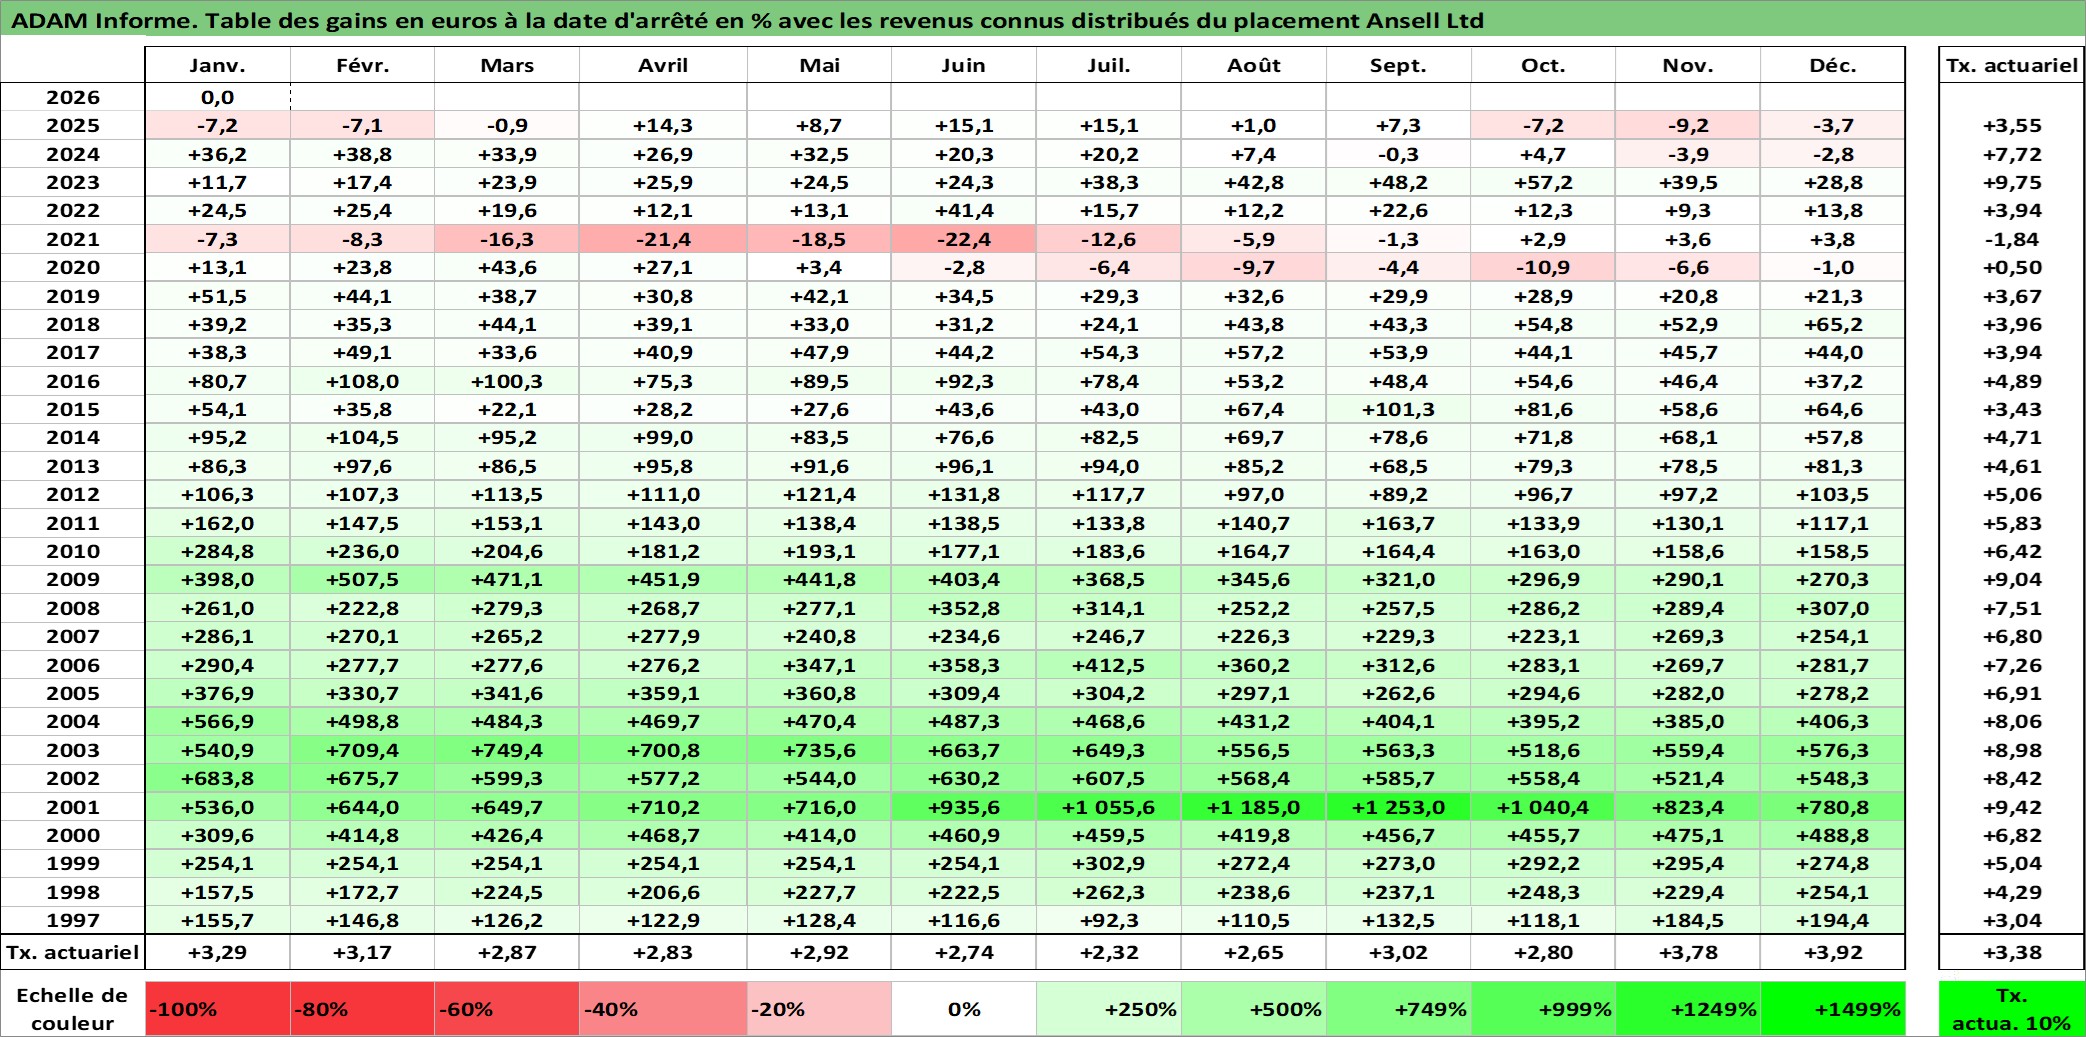Select the +108,0 cell in Févr. 2016
Screen dimensions: 2086x1037
362,381
